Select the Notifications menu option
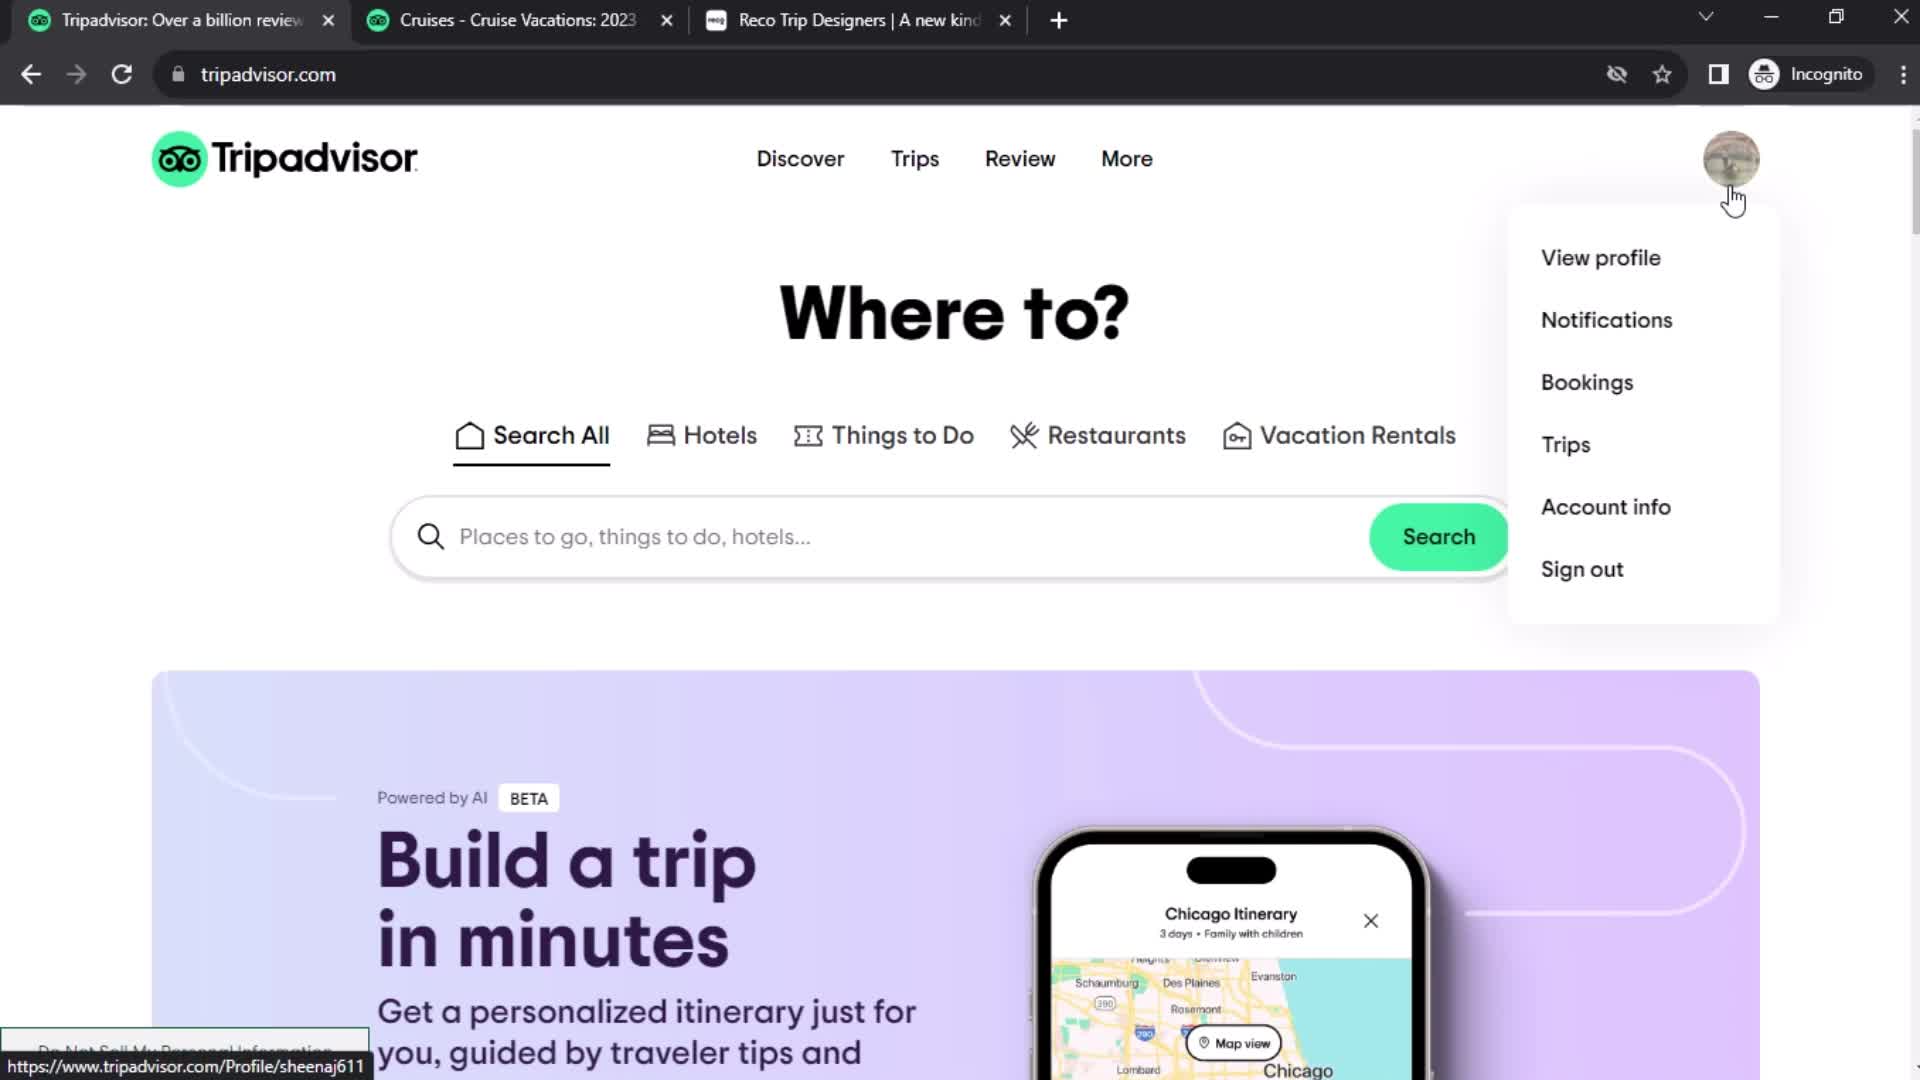1920x1080 pixels. click(1607, 319)
